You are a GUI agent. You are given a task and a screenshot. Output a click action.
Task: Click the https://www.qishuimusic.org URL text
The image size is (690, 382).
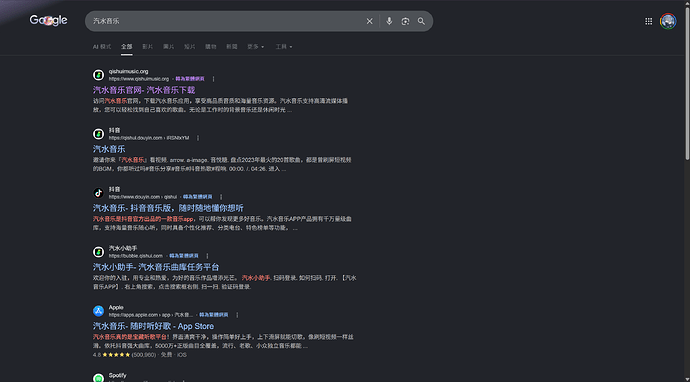click(x=139, y=79)
